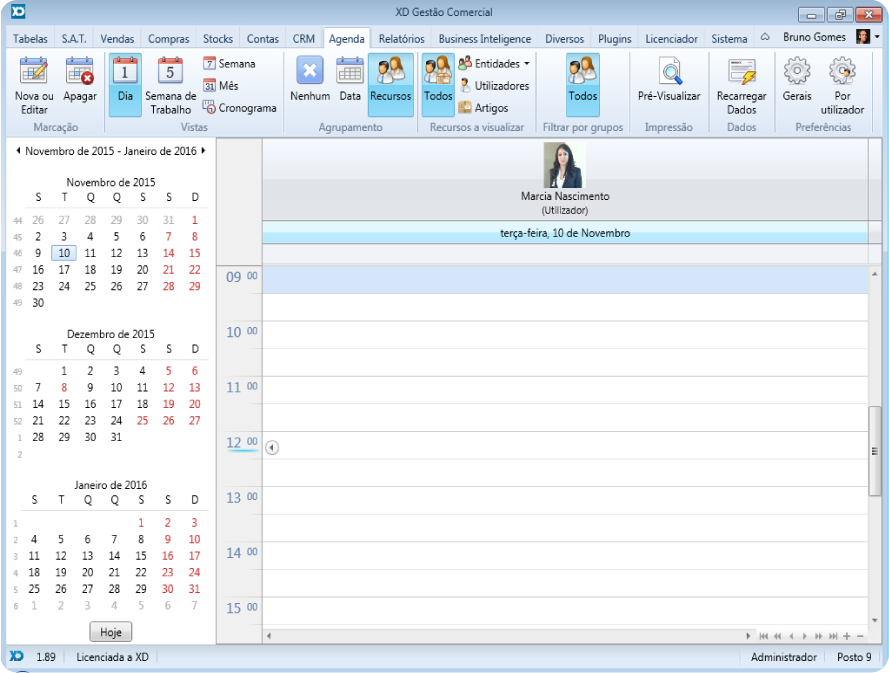This screenshot has height=673, width=889.
Task: Select November 18 in the mini calendar
Action: [x=90, y=270]
